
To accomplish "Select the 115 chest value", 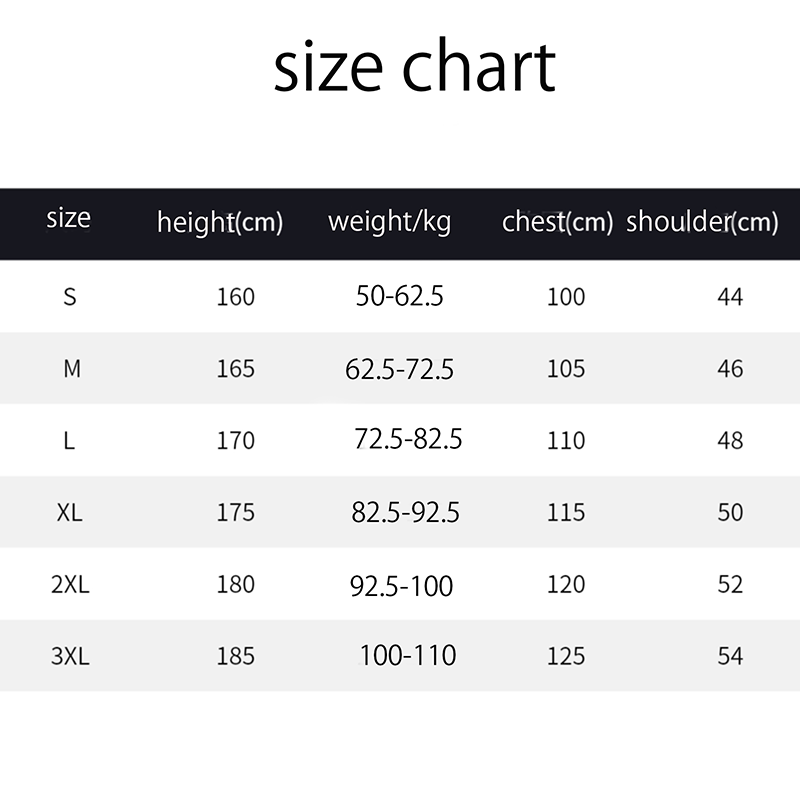I will coord(566,513).
